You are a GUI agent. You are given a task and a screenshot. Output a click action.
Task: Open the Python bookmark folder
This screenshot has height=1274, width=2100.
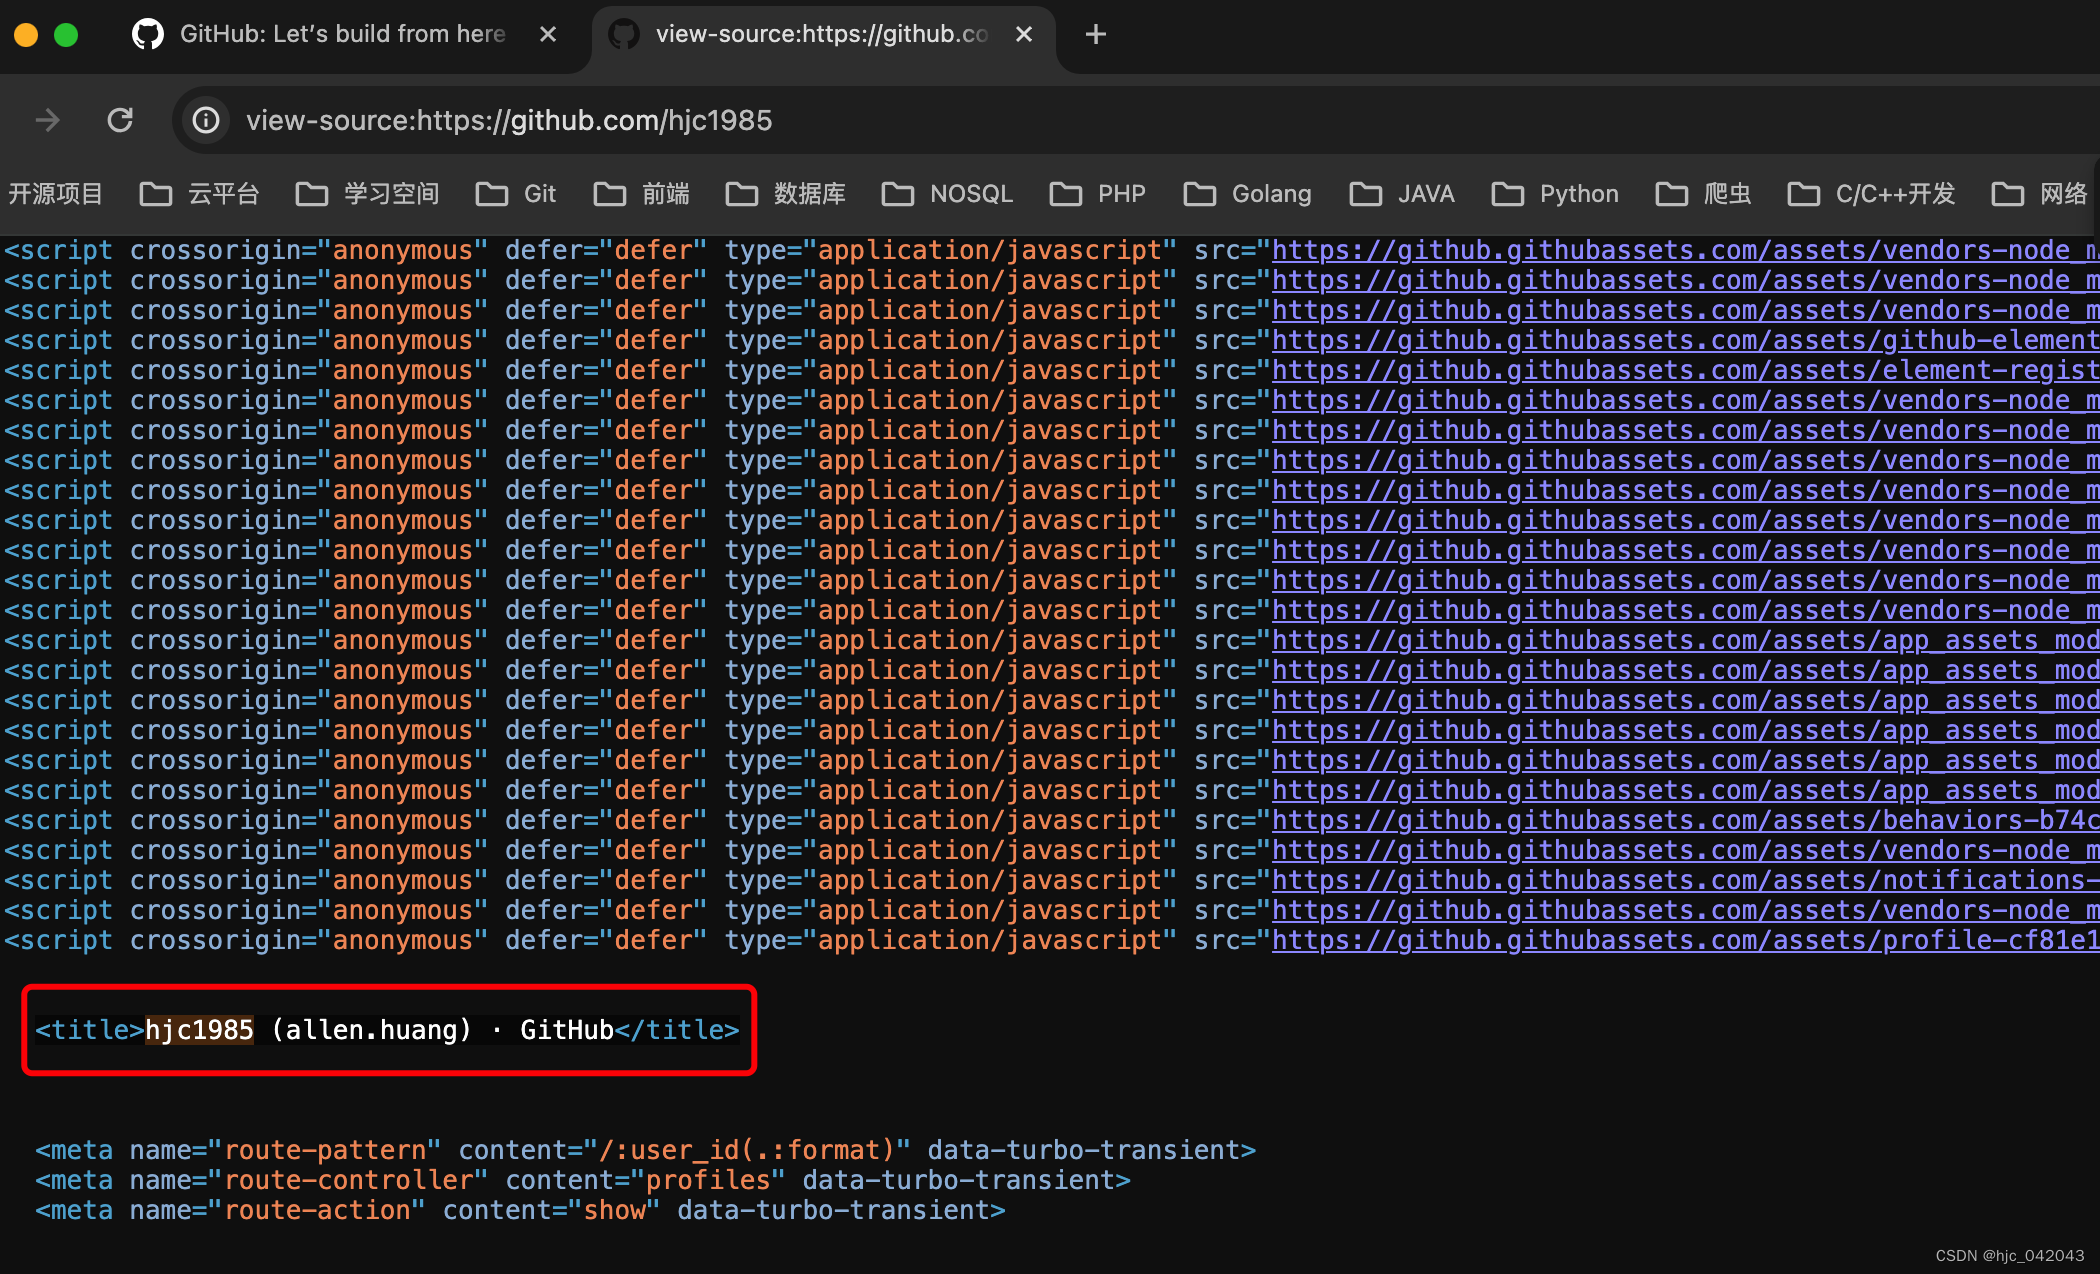pyautogui.click(x=1555, y=194)
